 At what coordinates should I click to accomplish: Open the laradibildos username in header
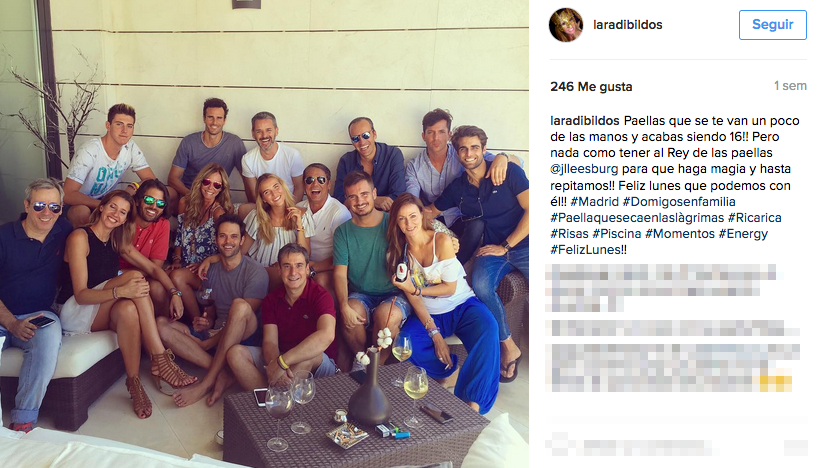click(x=627, y=25)
